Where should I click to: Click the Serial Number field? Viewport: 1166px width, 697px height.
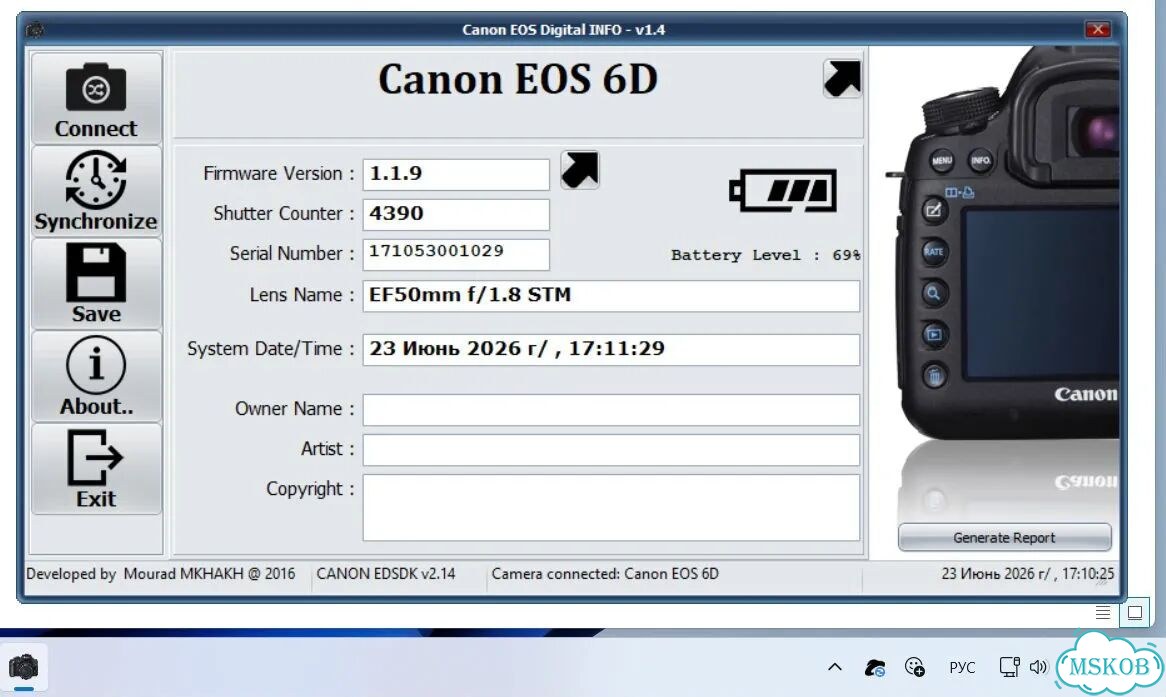(x=456, y=254)
